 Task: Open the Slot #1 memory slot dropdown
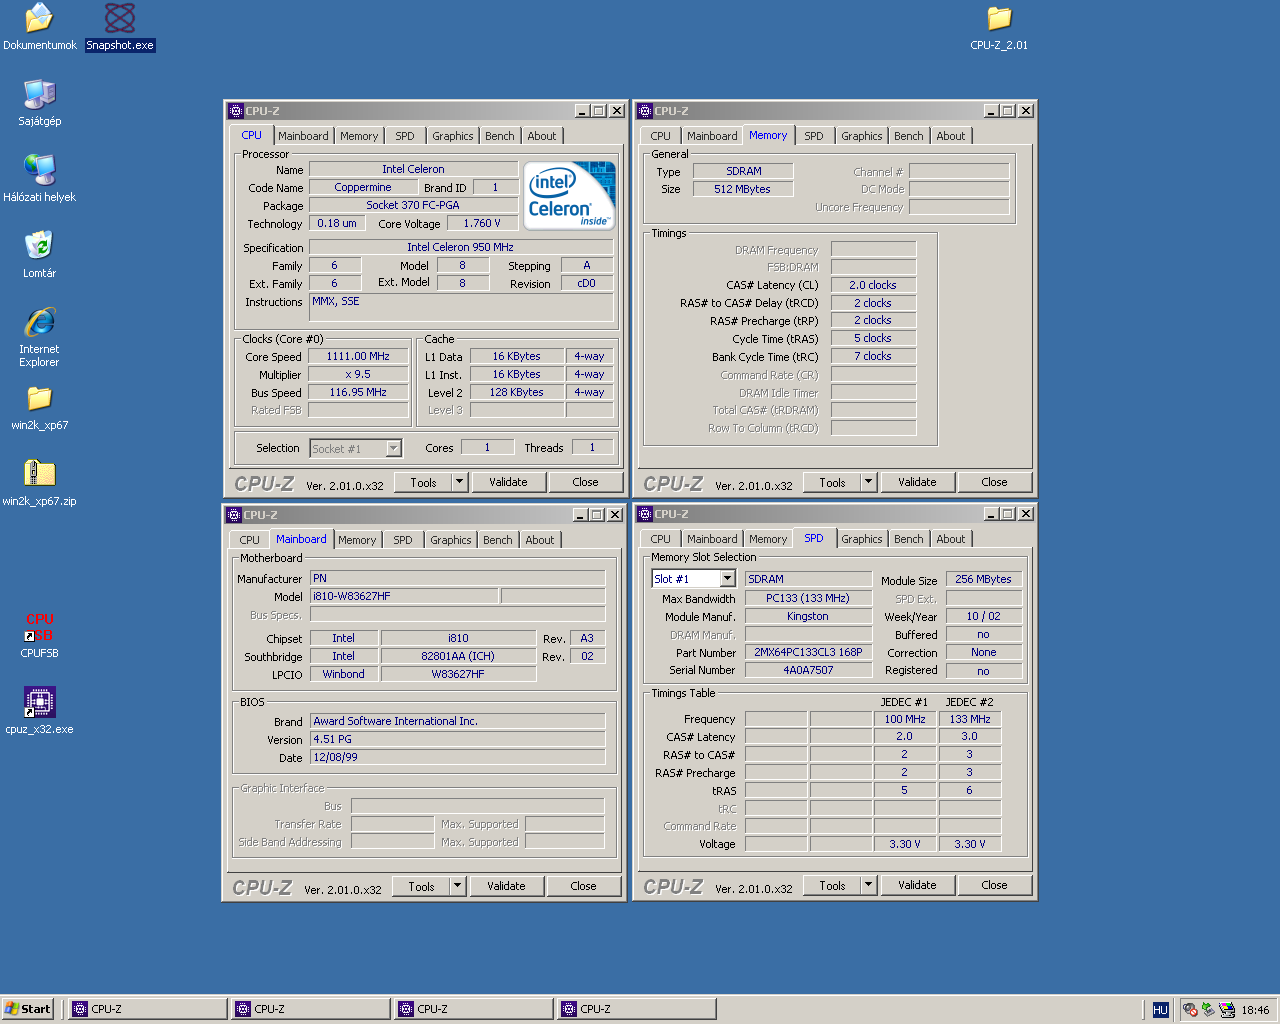(x=727, y=578)
